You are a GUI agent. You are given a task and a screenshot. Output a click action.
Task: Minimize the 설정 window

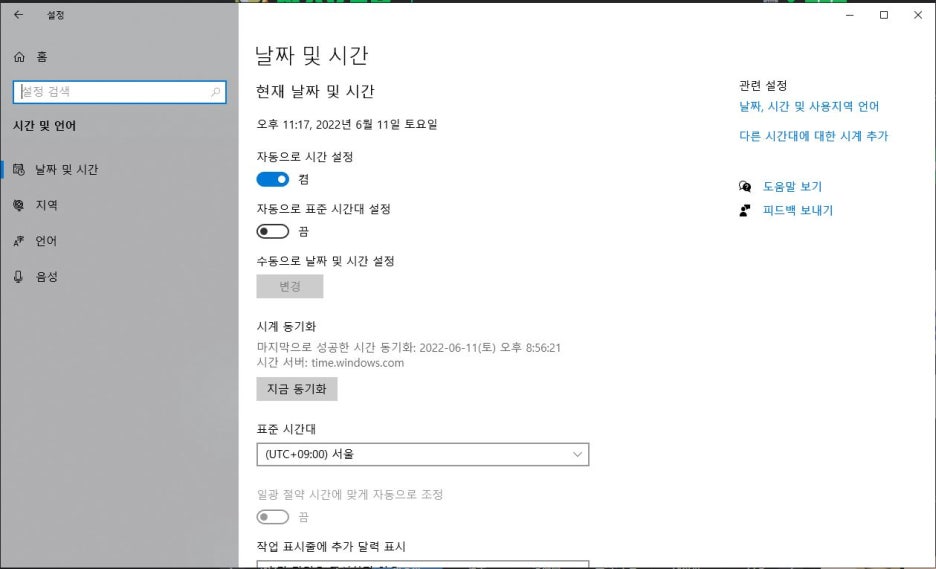pyautogui.click(x=849, y=15)
